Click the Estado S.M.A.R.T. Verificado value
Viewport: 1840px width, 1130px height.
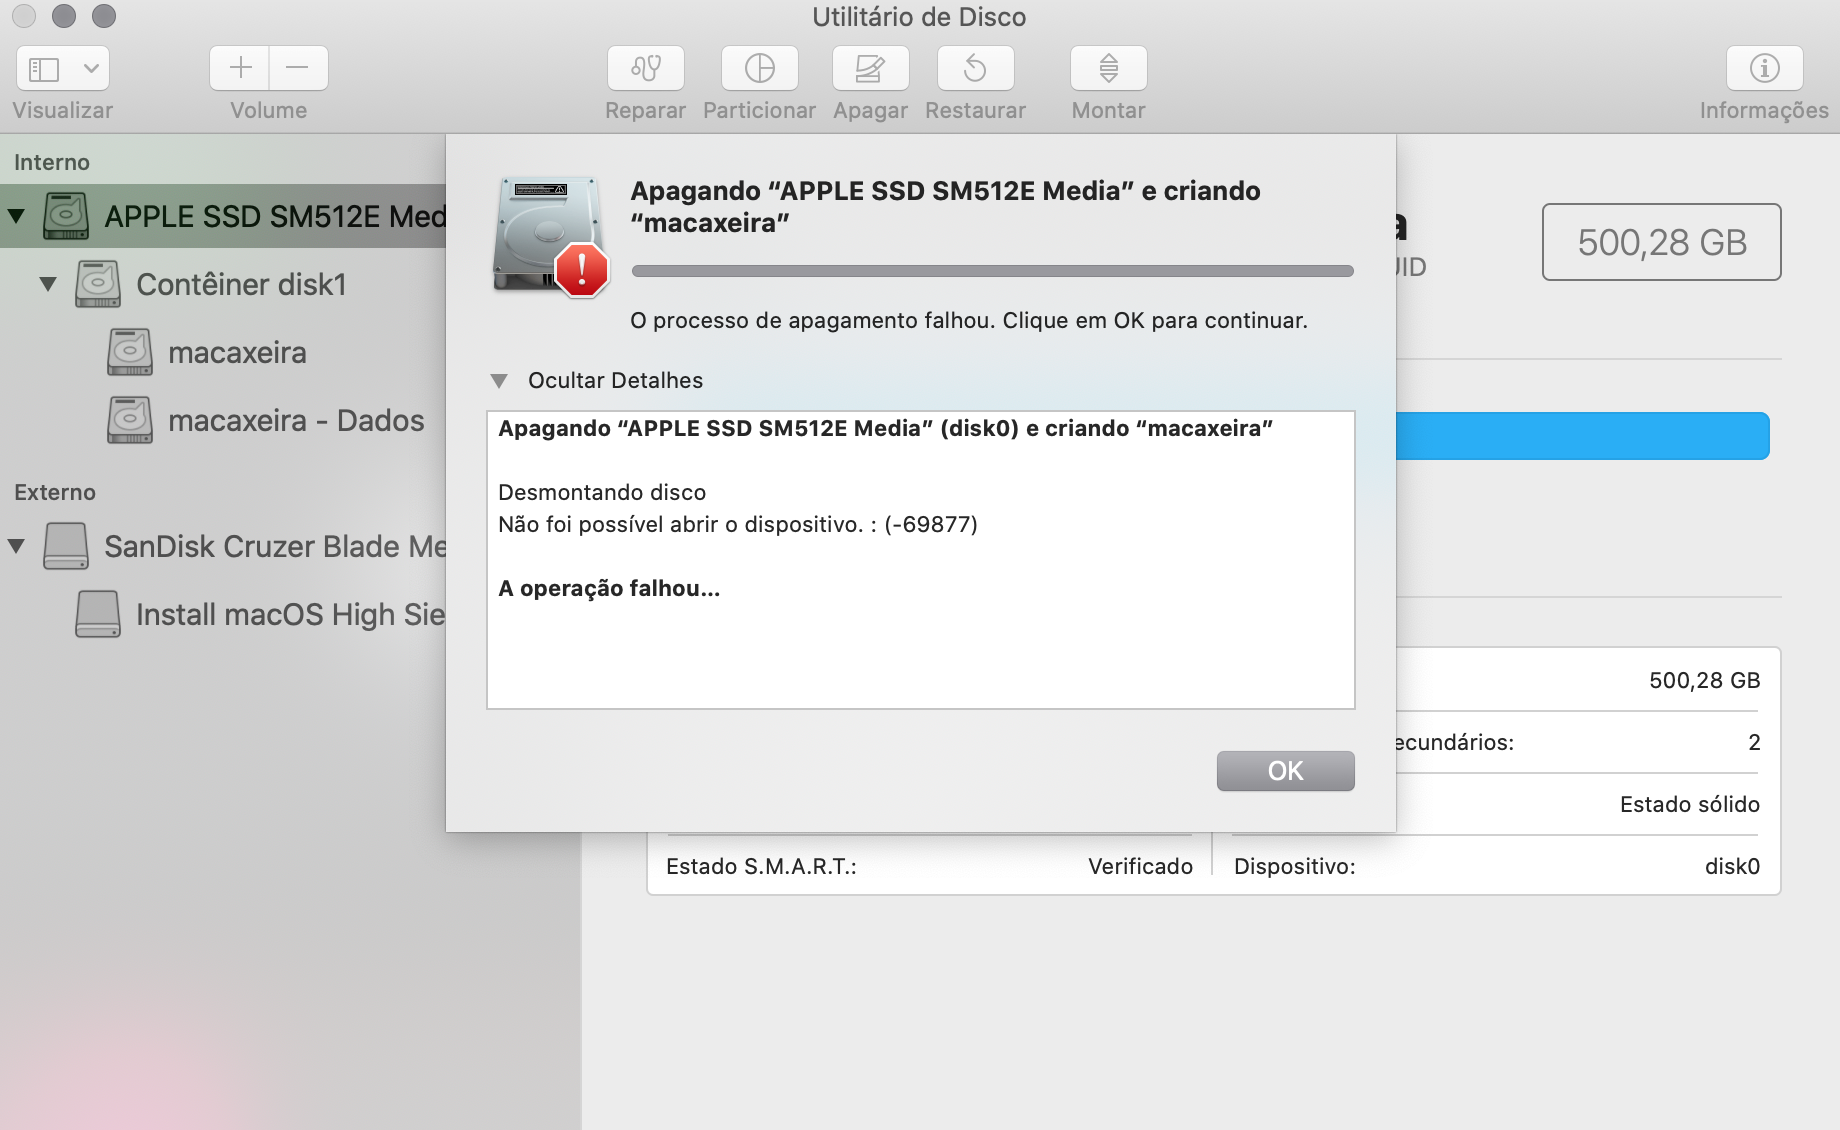coord(1140,866)
